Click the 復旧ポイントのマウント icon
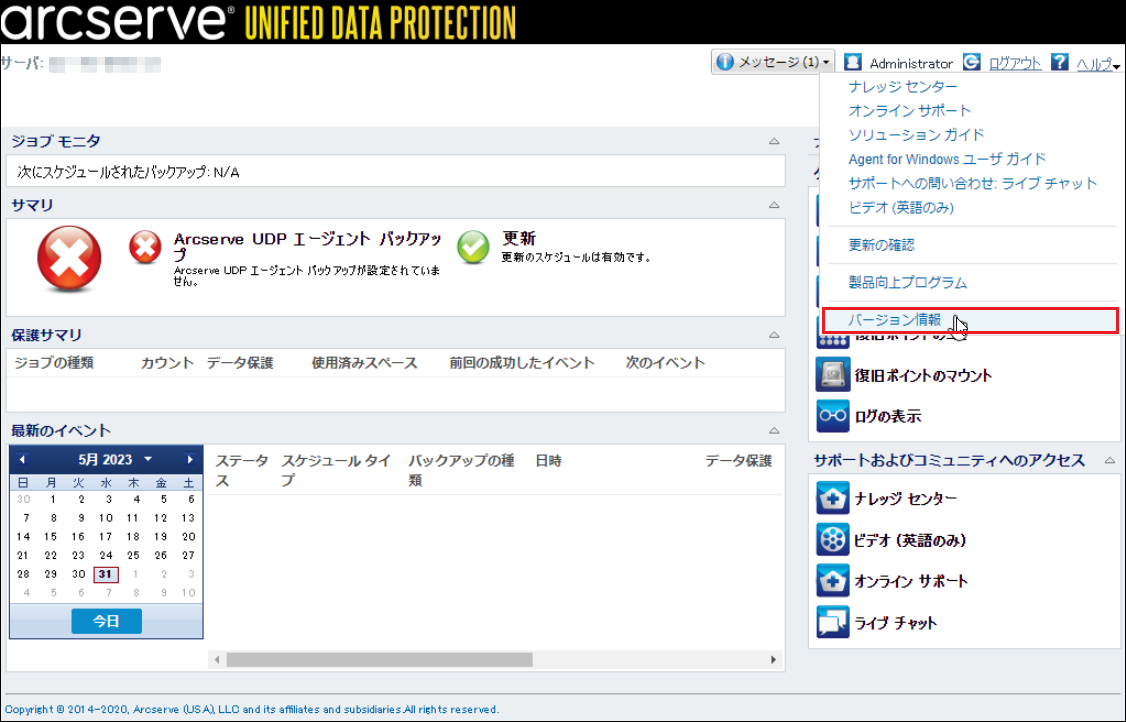1126x722 pixels. pyautogui.click(x=833, y=375)
